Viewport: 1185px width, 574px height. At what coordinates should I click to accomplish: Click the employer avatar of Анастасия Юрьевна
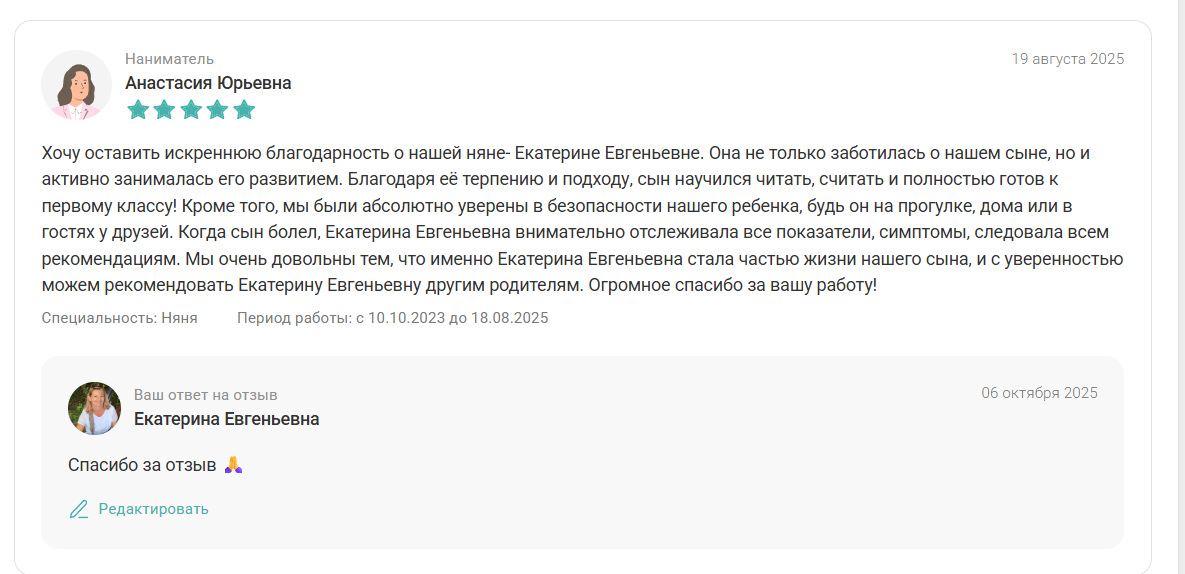coord(76,86)
